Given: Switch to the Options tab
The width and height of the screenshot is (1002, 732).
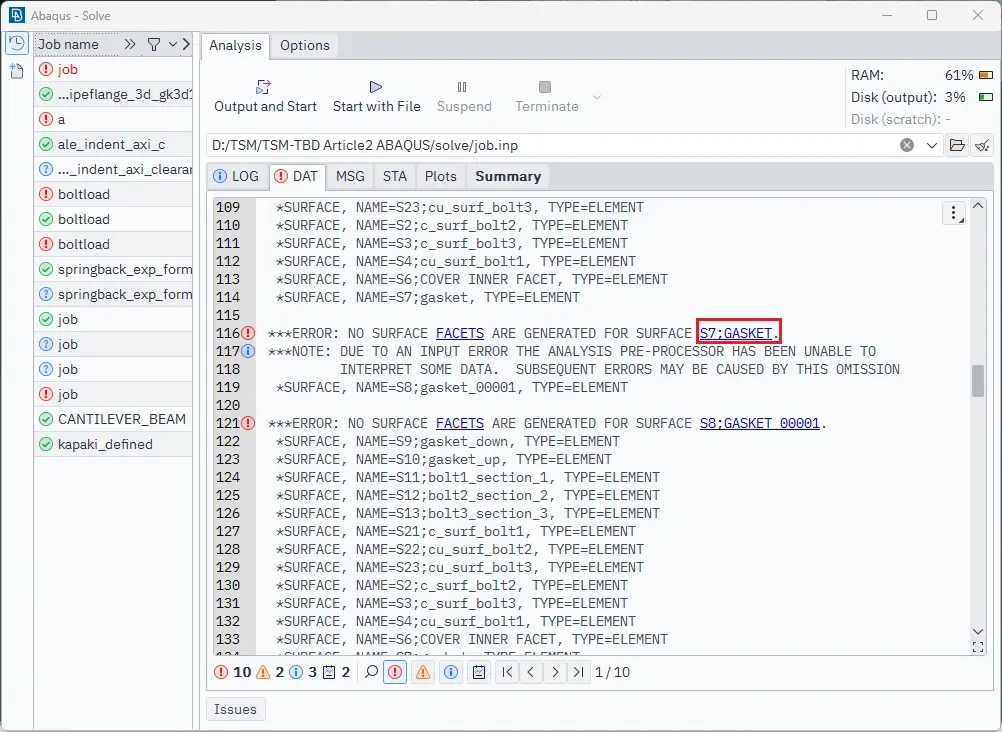Looking at the screenshot, I should click(x=305, y=45).
